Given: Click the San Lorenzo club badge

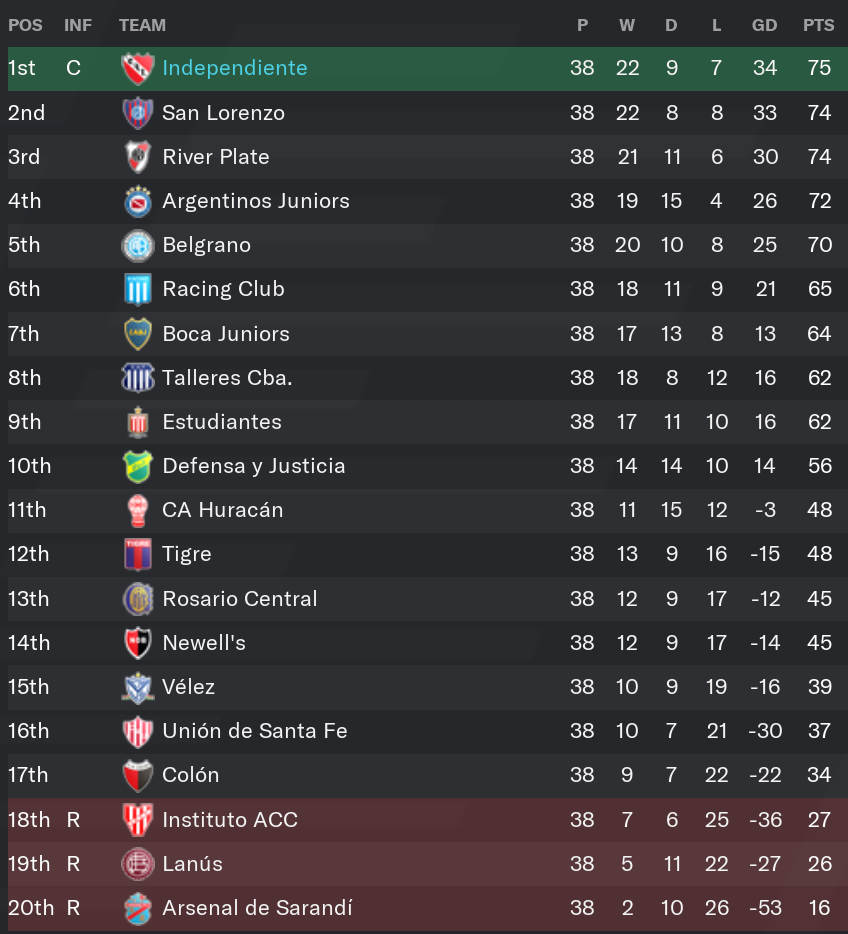Looking at the screenshot, I should tap(138, 113).
